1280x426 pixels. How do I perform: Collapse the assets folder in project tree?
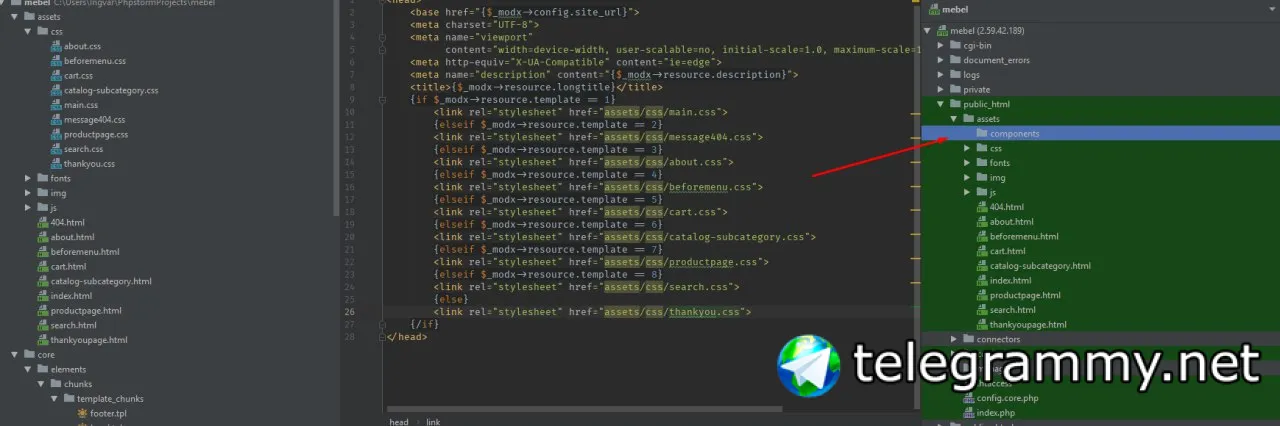[13, 17]
